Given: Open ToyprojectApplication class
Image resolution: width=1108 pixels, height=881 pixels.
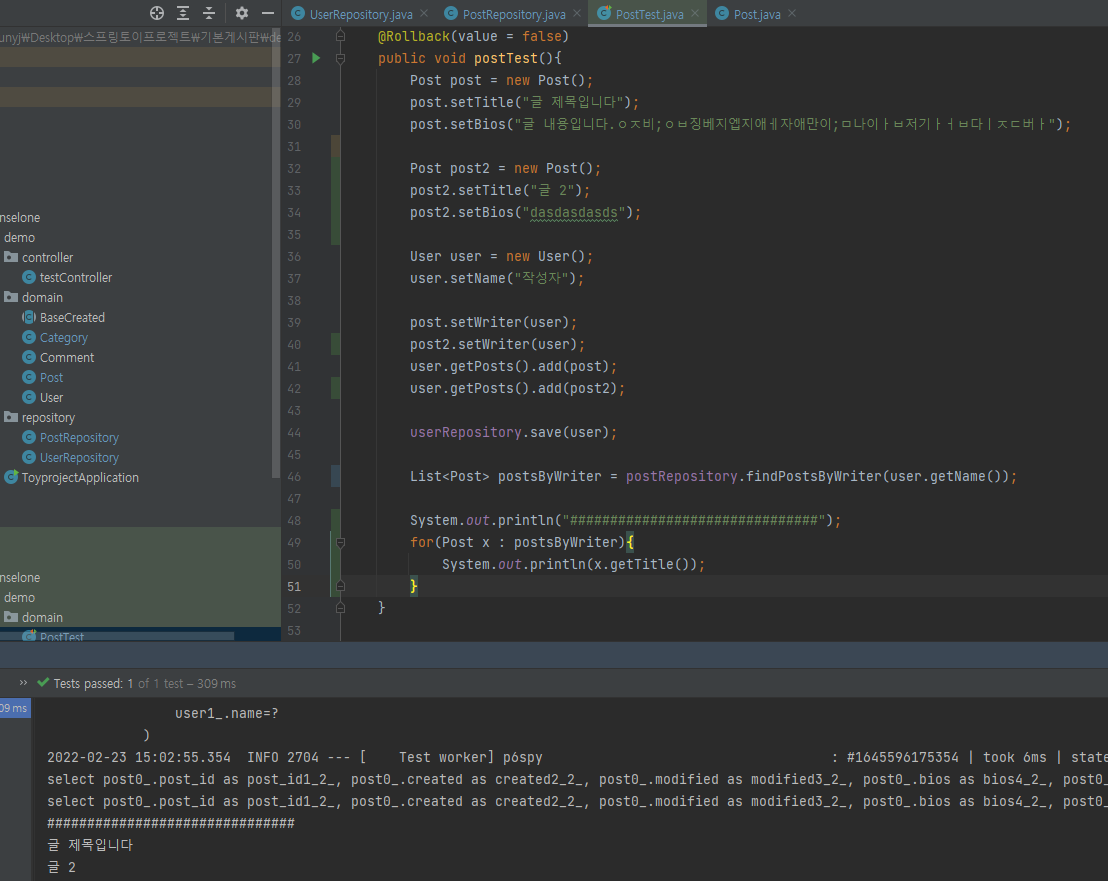Looking at the screenshot, I should tap(80, 478).
